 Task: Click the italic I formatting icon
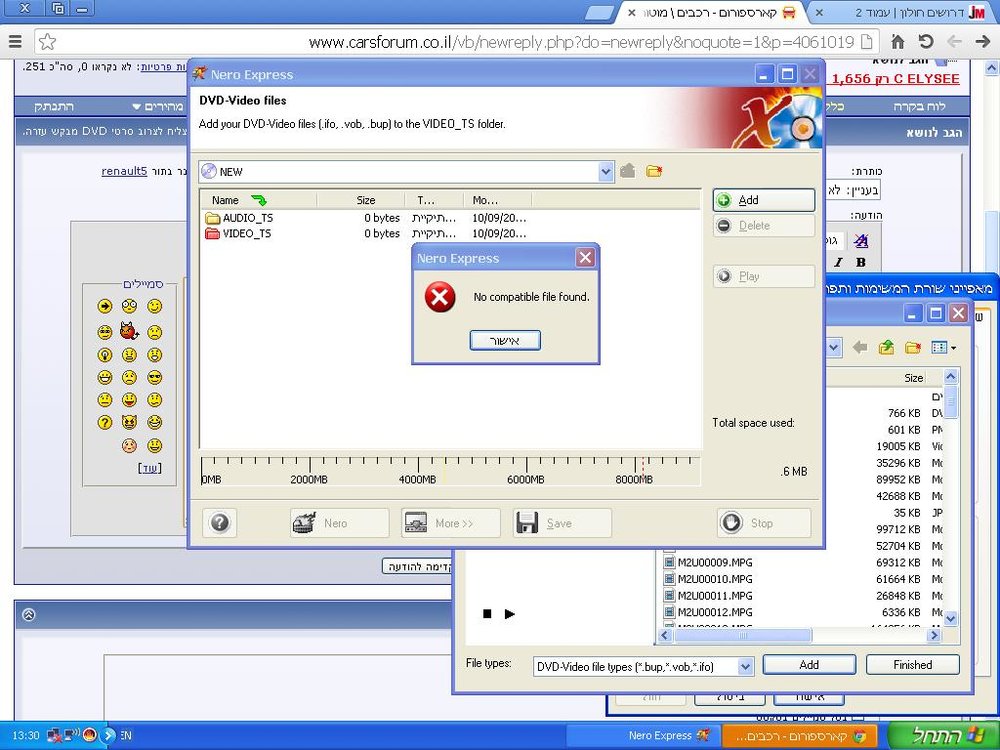838,262
